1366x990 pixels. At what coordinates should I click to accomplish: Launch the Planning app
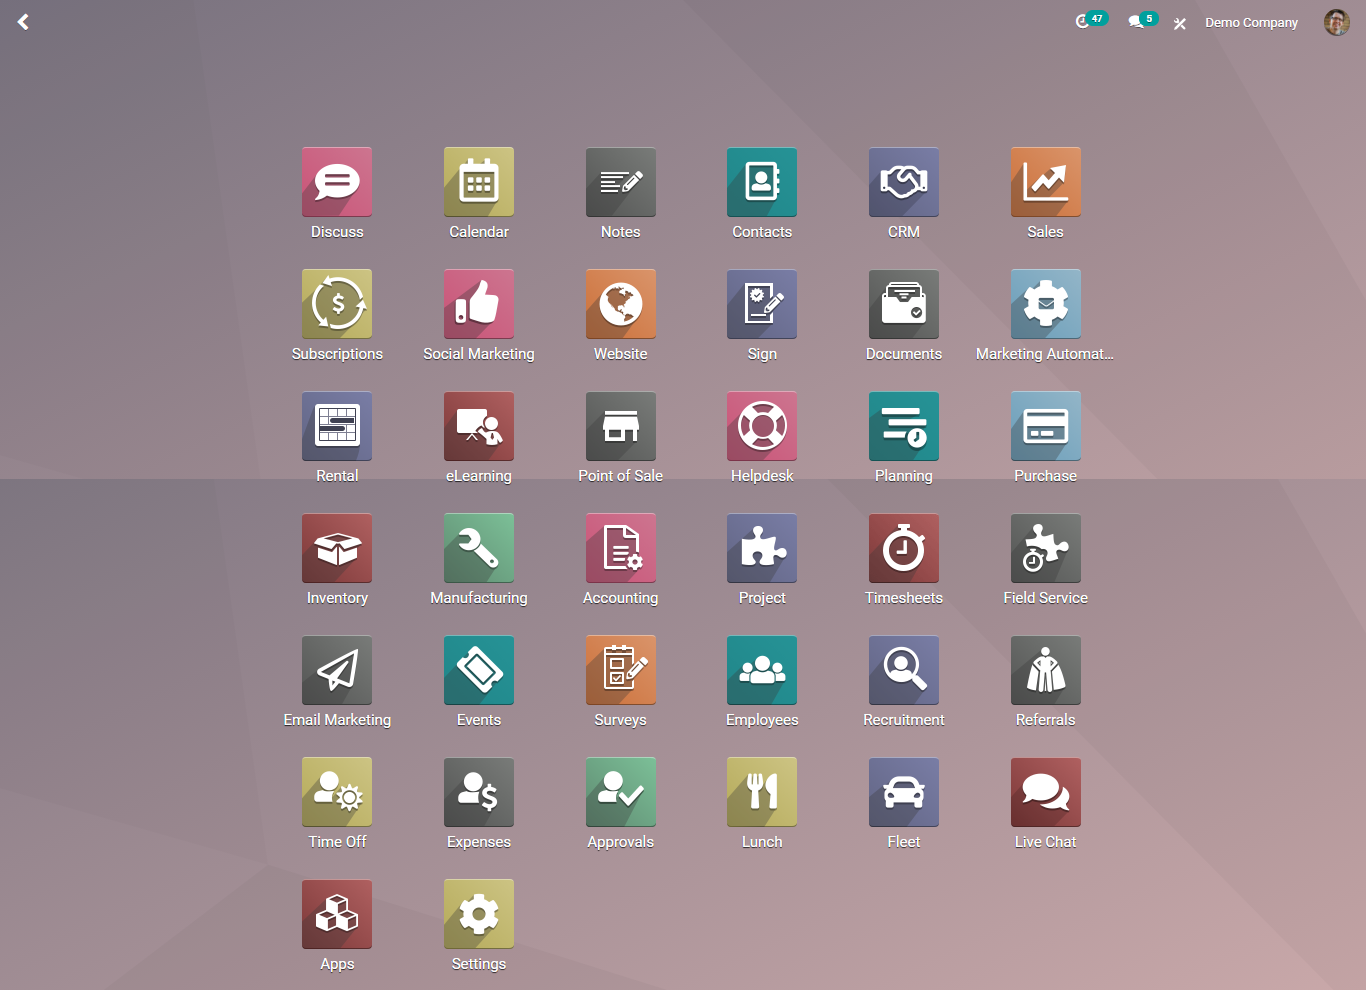click(x=904, y=426)
